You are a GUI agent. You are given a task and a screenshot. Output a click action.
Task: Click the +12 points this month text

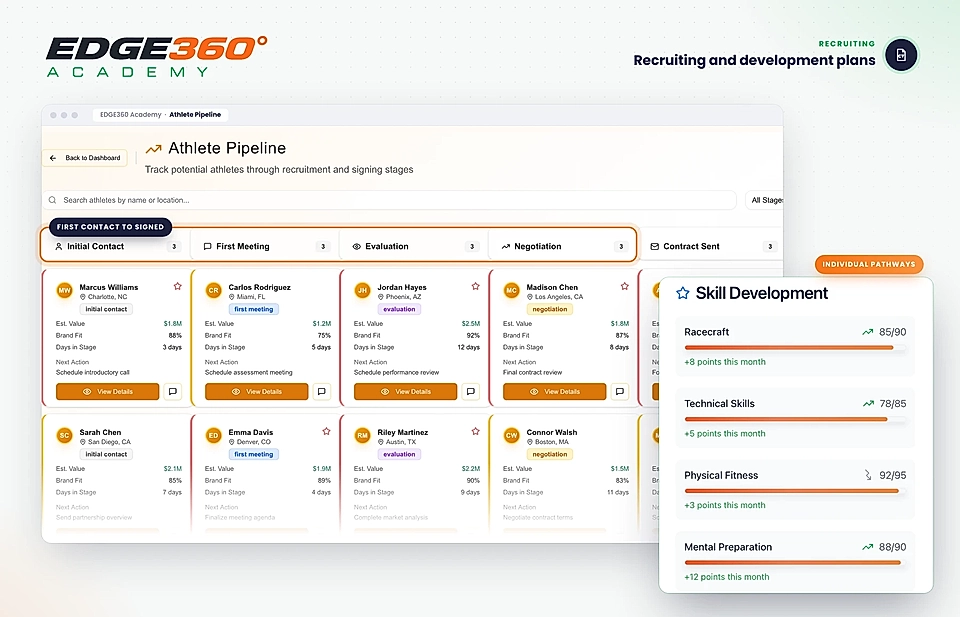[x=727, y=577]
